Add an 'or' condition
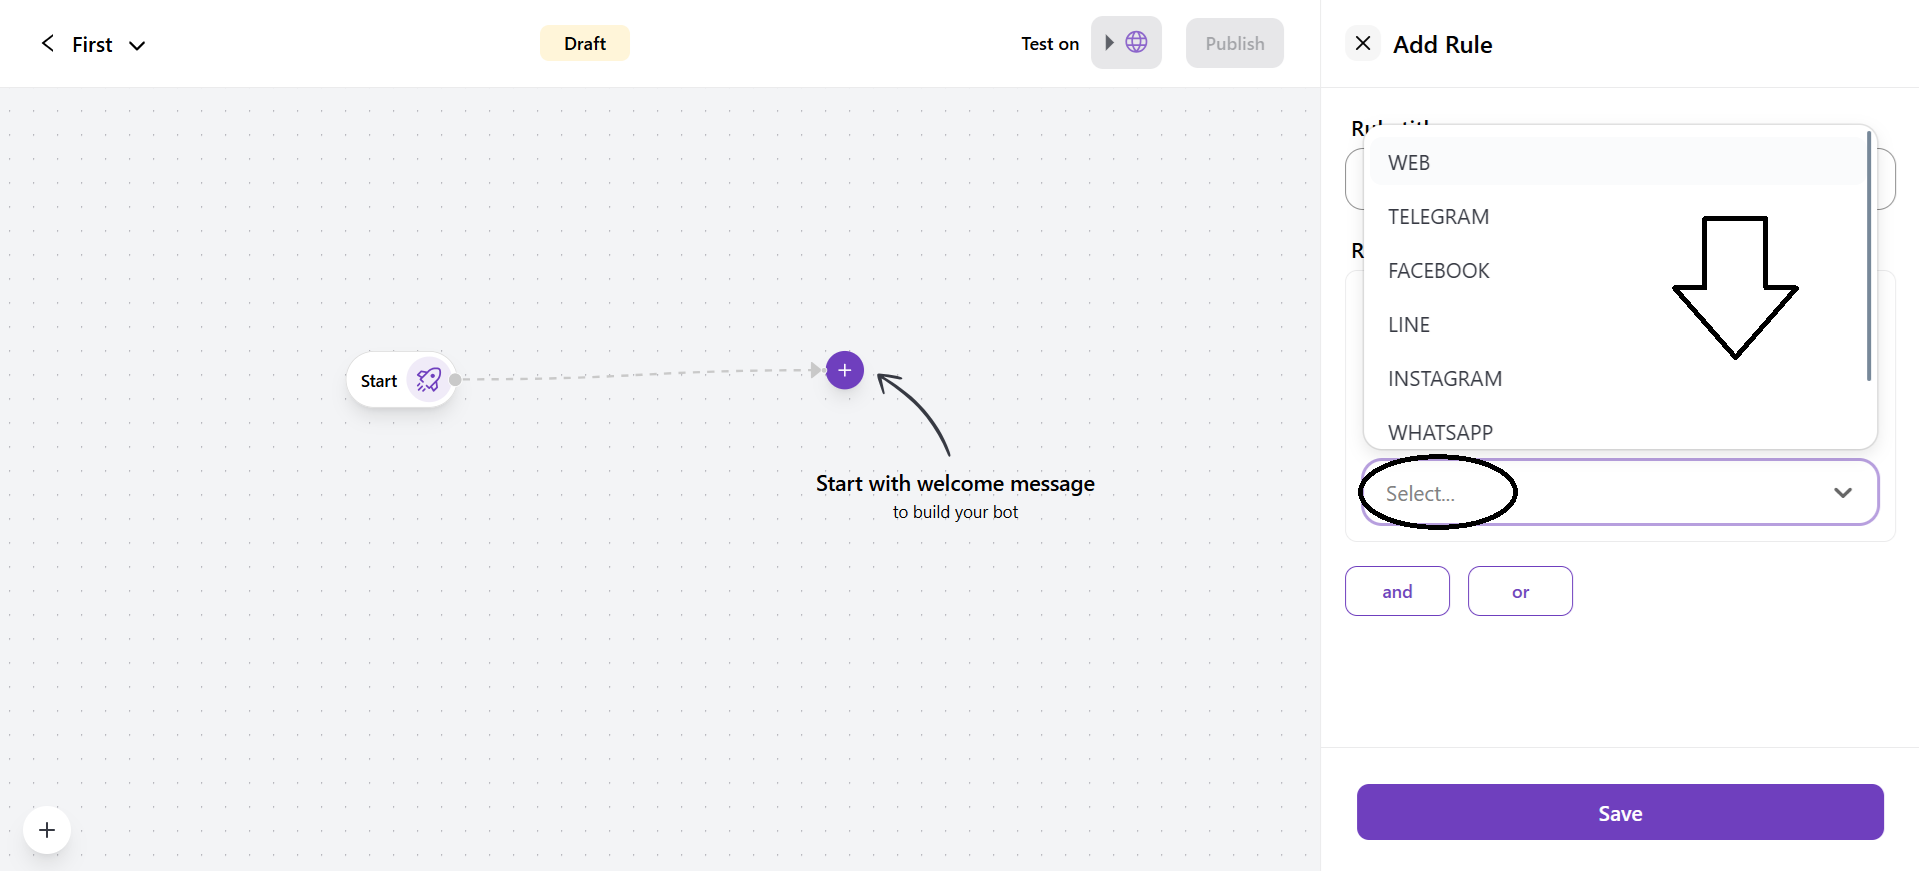Viewport: 1919px width, 871px height. [1519, 591]
